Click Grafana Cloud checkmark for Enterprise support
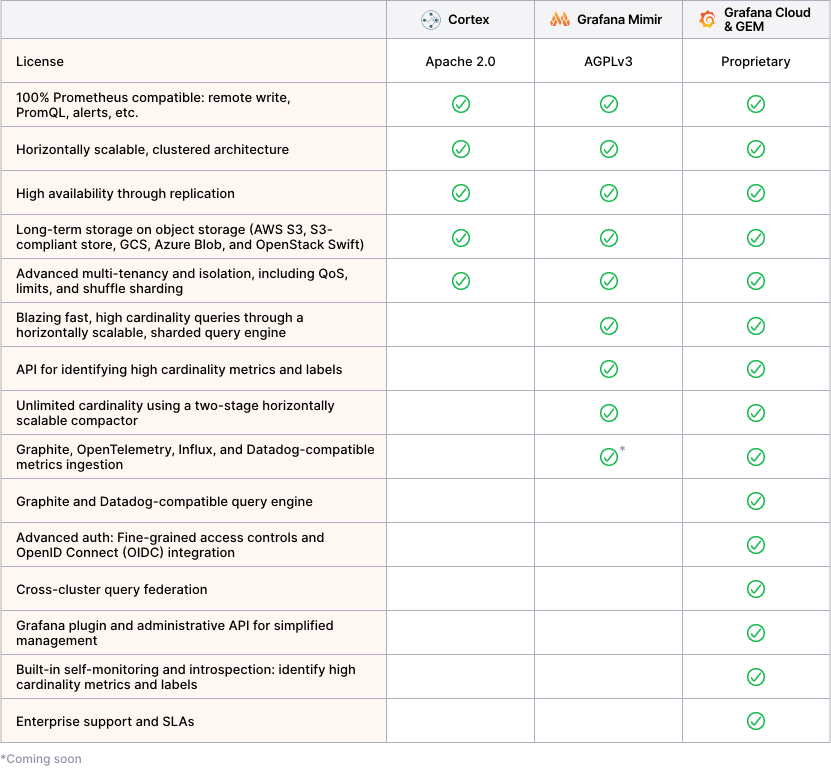Image resolution: width=831 pixels, height=774 pixels. click(x=756, y=721)
